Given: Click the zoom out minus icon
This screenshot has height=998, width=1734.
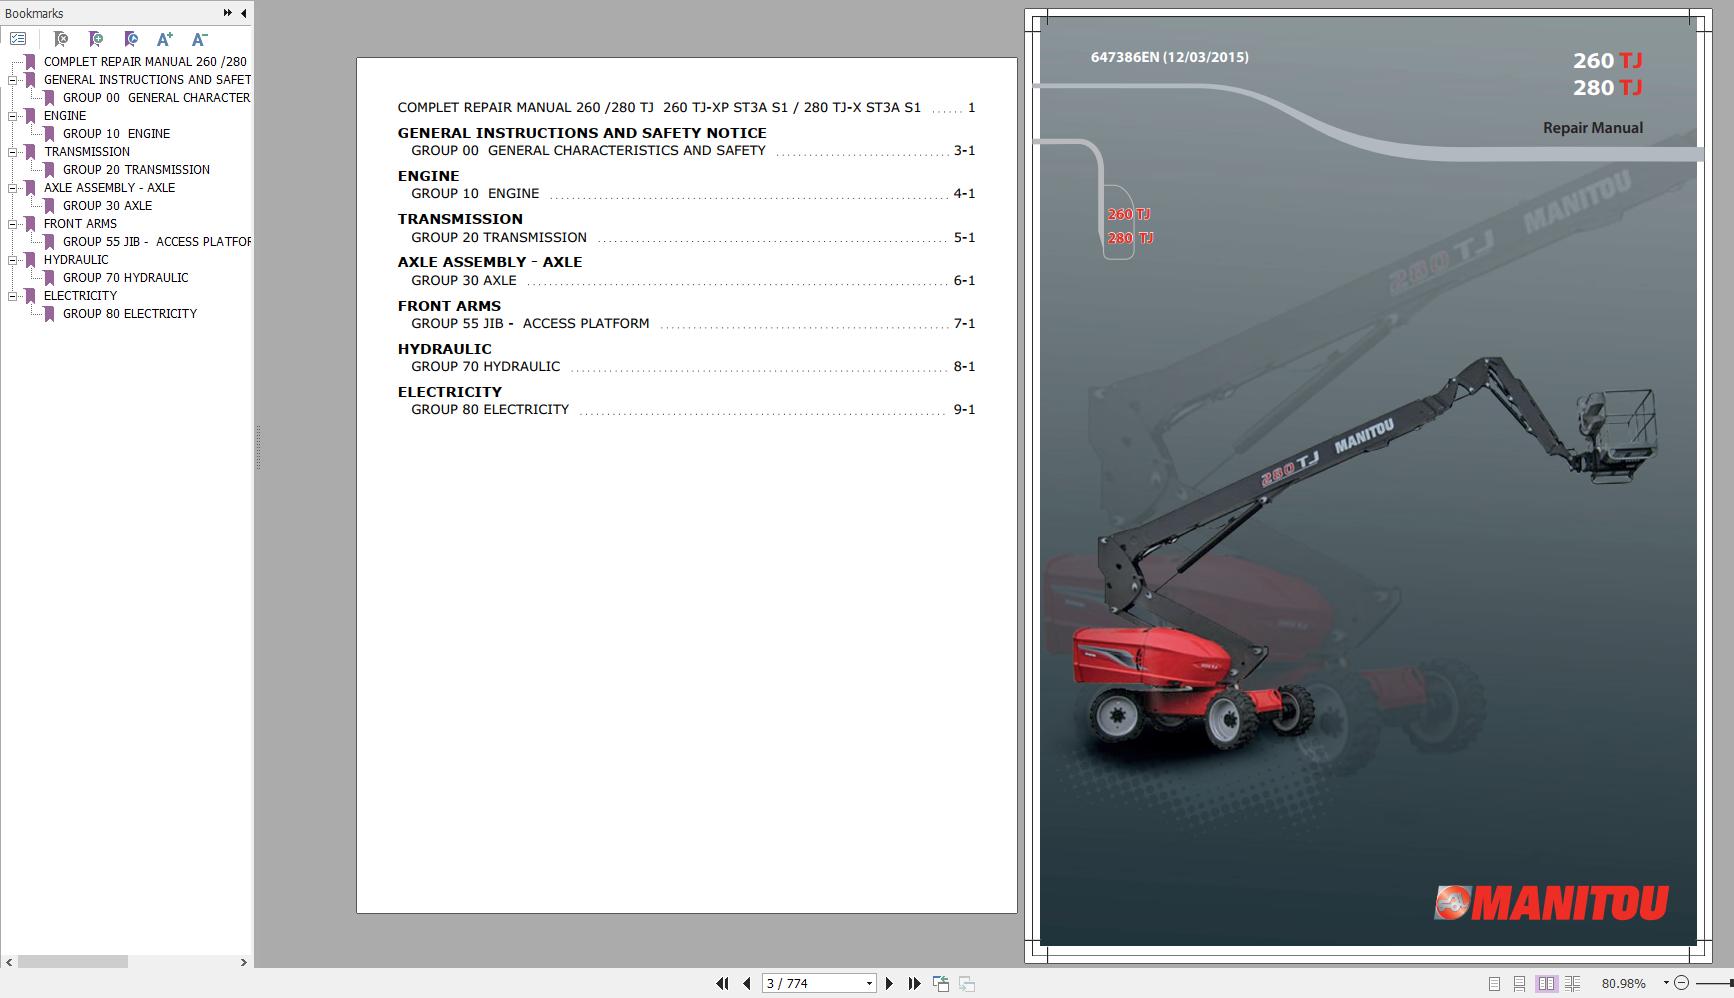Looking at the screenshot, I should tap(1681, 983).
